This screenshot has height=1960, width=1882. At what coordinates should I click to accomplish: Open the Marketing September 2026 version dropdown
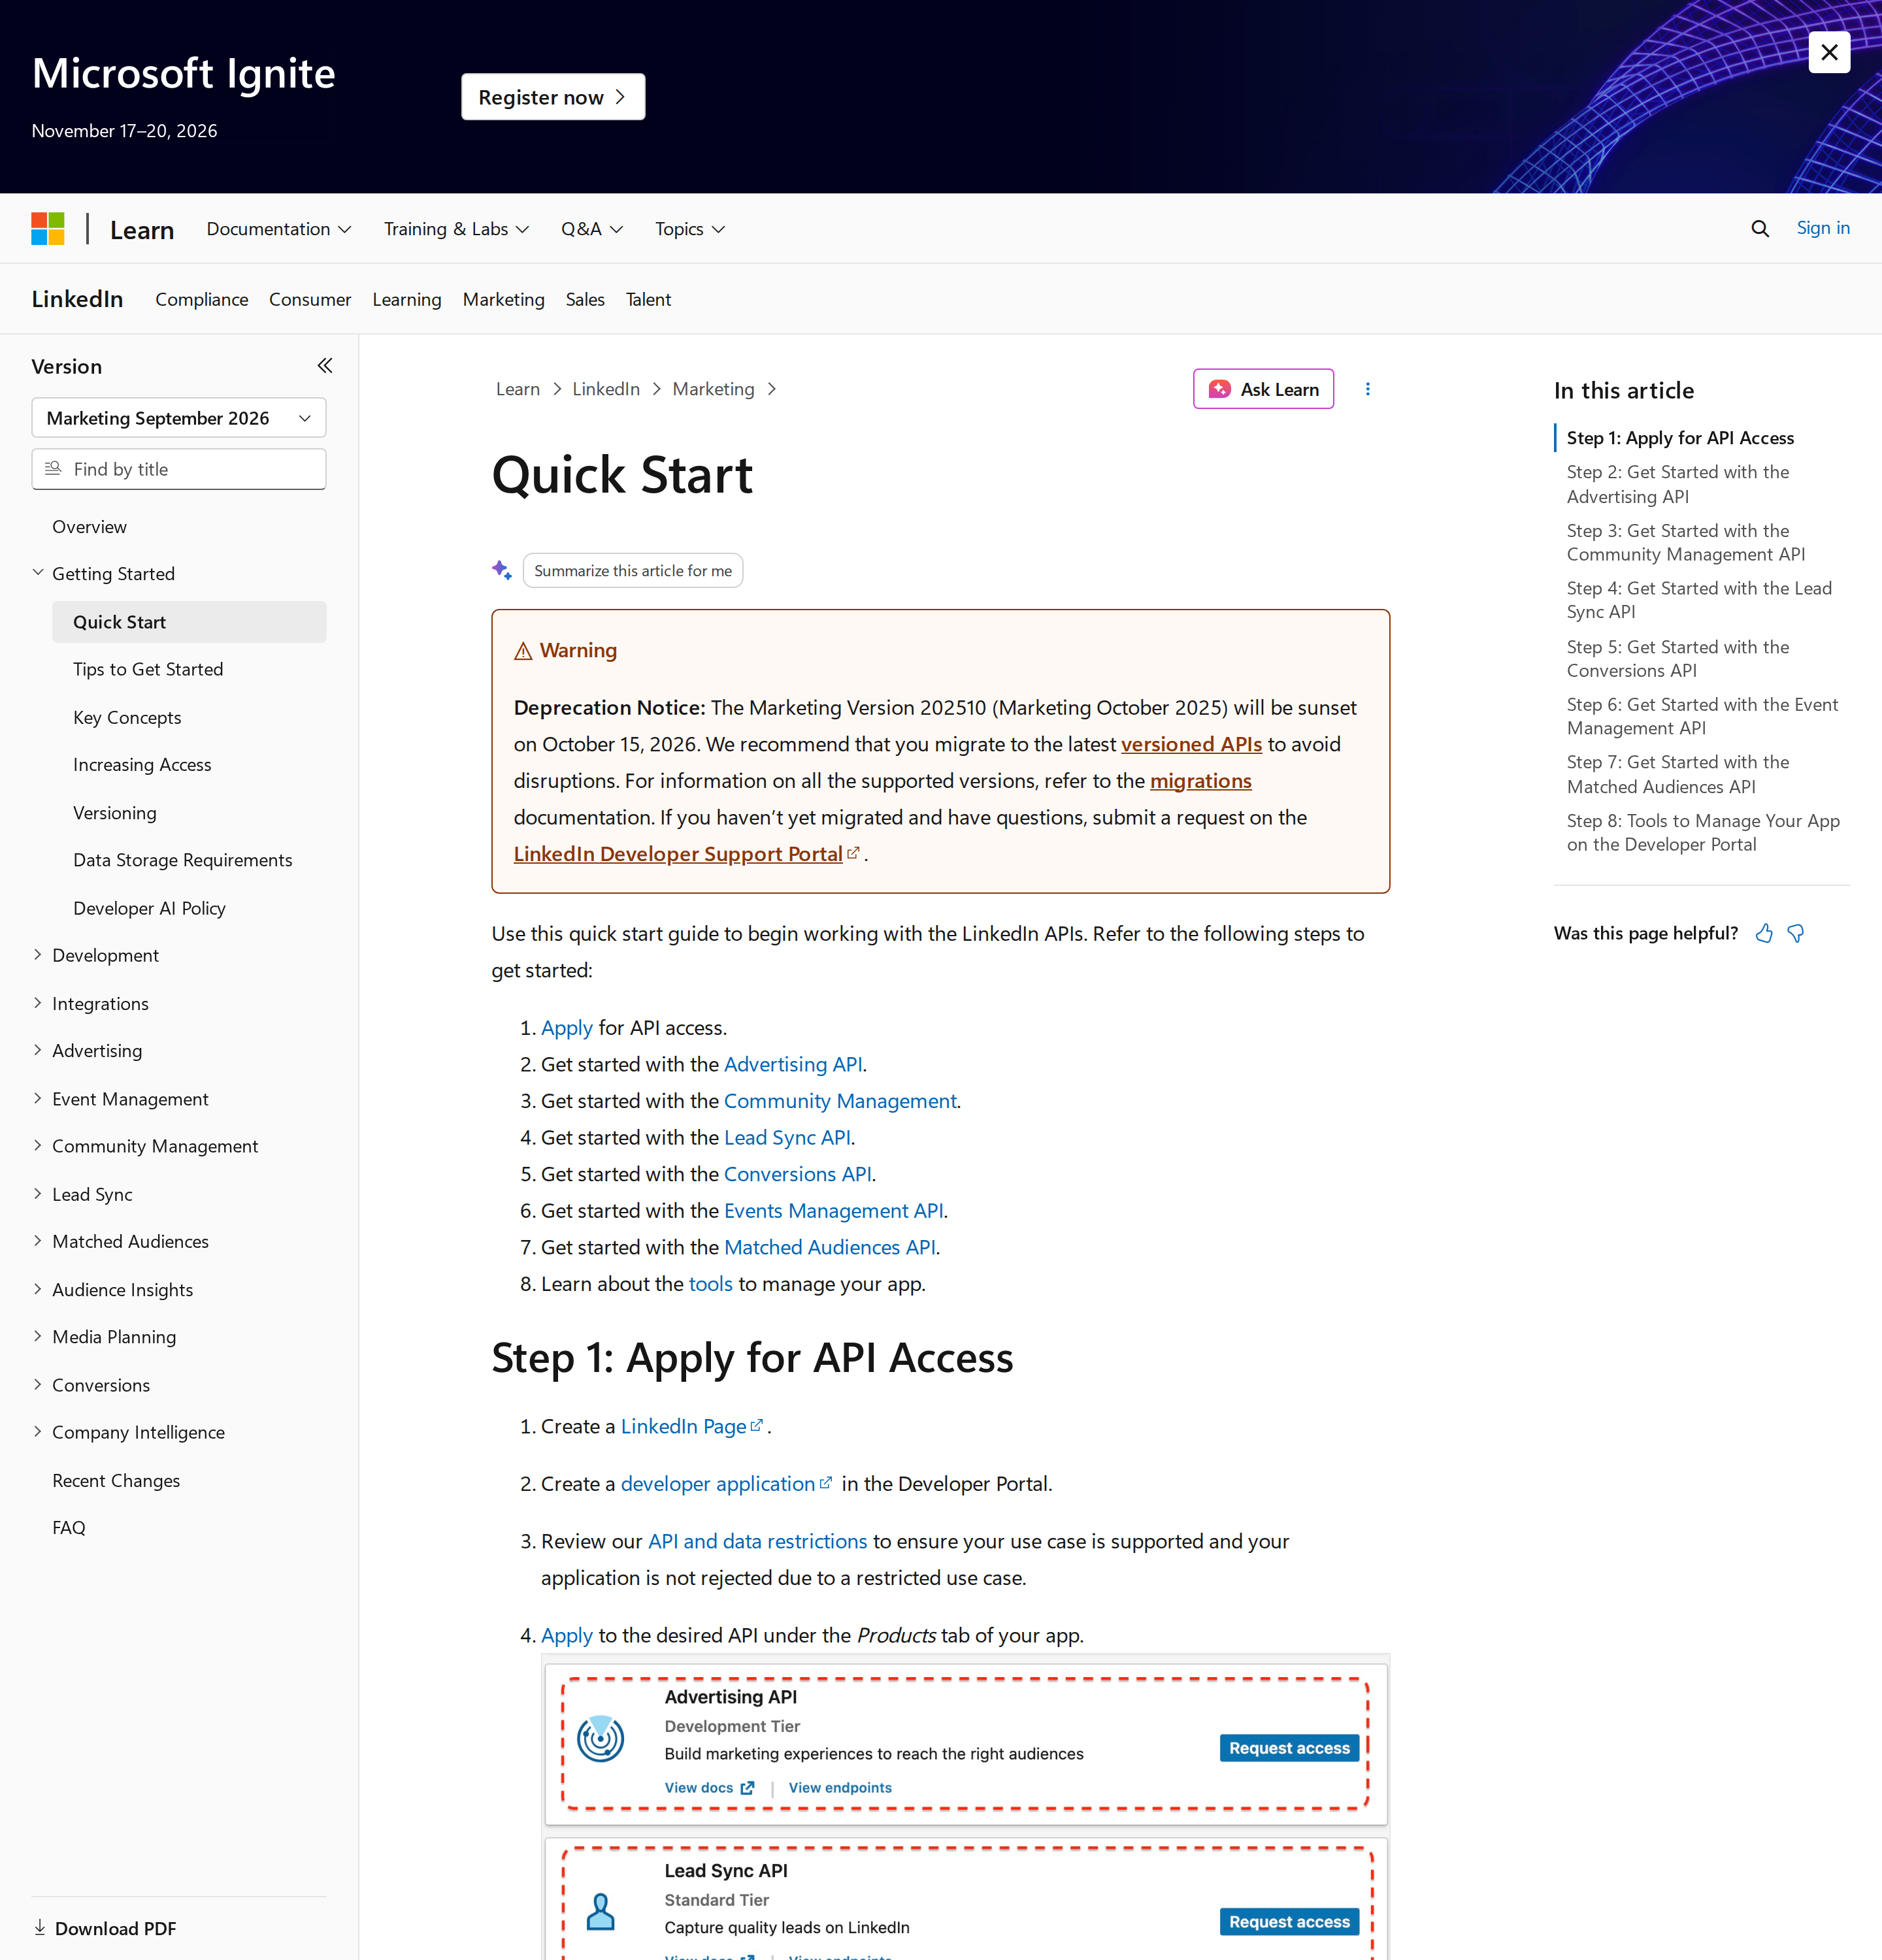tap(179, 418)
